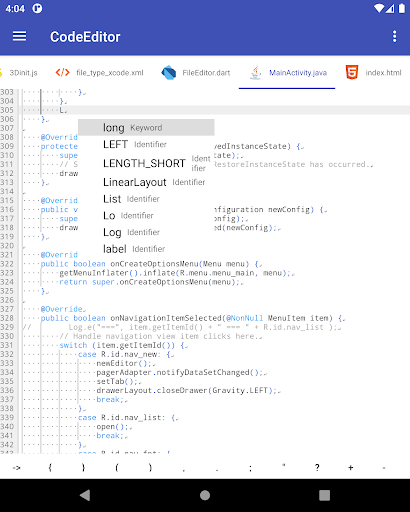Screen dimensions: 410x512
Task: Open the three-dot overflow menu
Action: [x=395, y=36]
